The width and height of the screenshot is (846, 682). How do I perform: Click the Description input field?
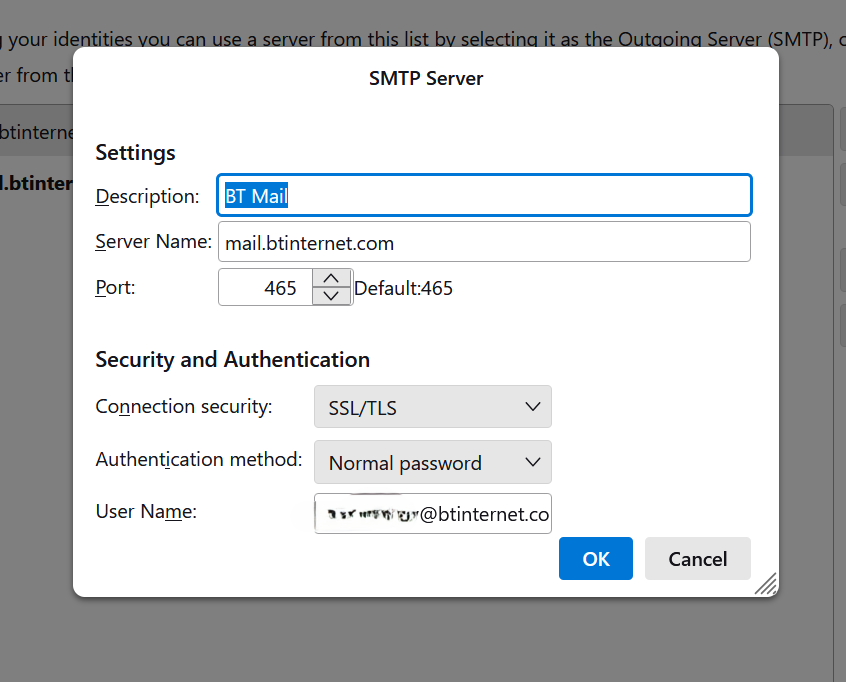pyautogui.click(x=484, y=195)
